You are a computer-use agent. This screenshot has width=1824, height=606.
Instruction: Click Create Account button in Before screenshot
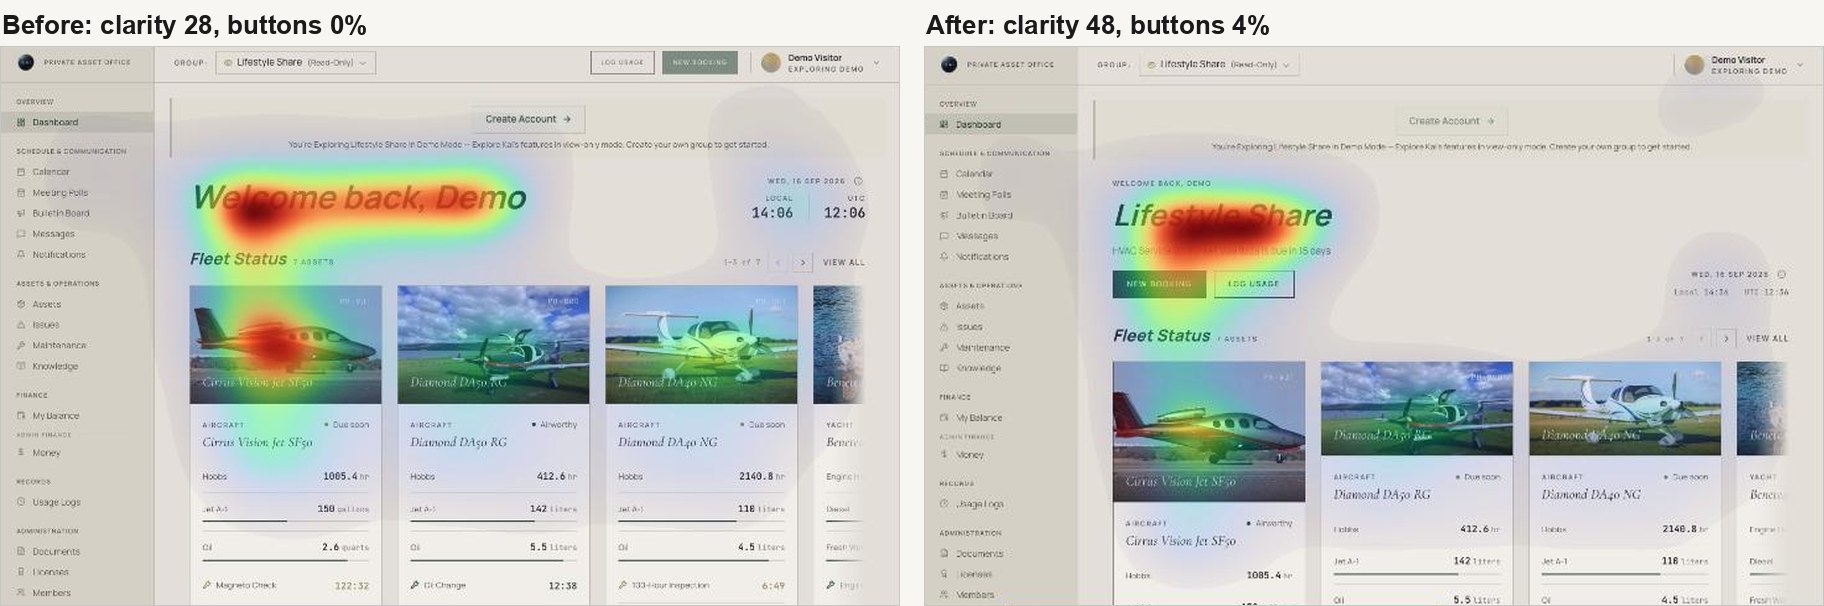coord(528,119)
